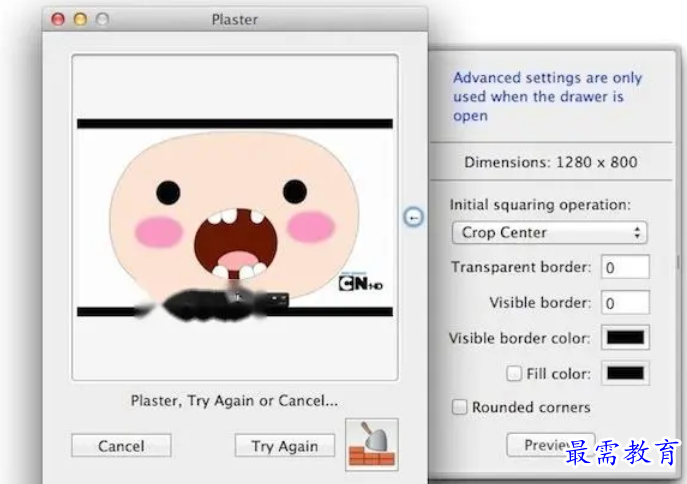Open the Crop Center squaring dropdown
Image resolution: width=687 pixels, height=484 pixels.
(x=549, y=233)
